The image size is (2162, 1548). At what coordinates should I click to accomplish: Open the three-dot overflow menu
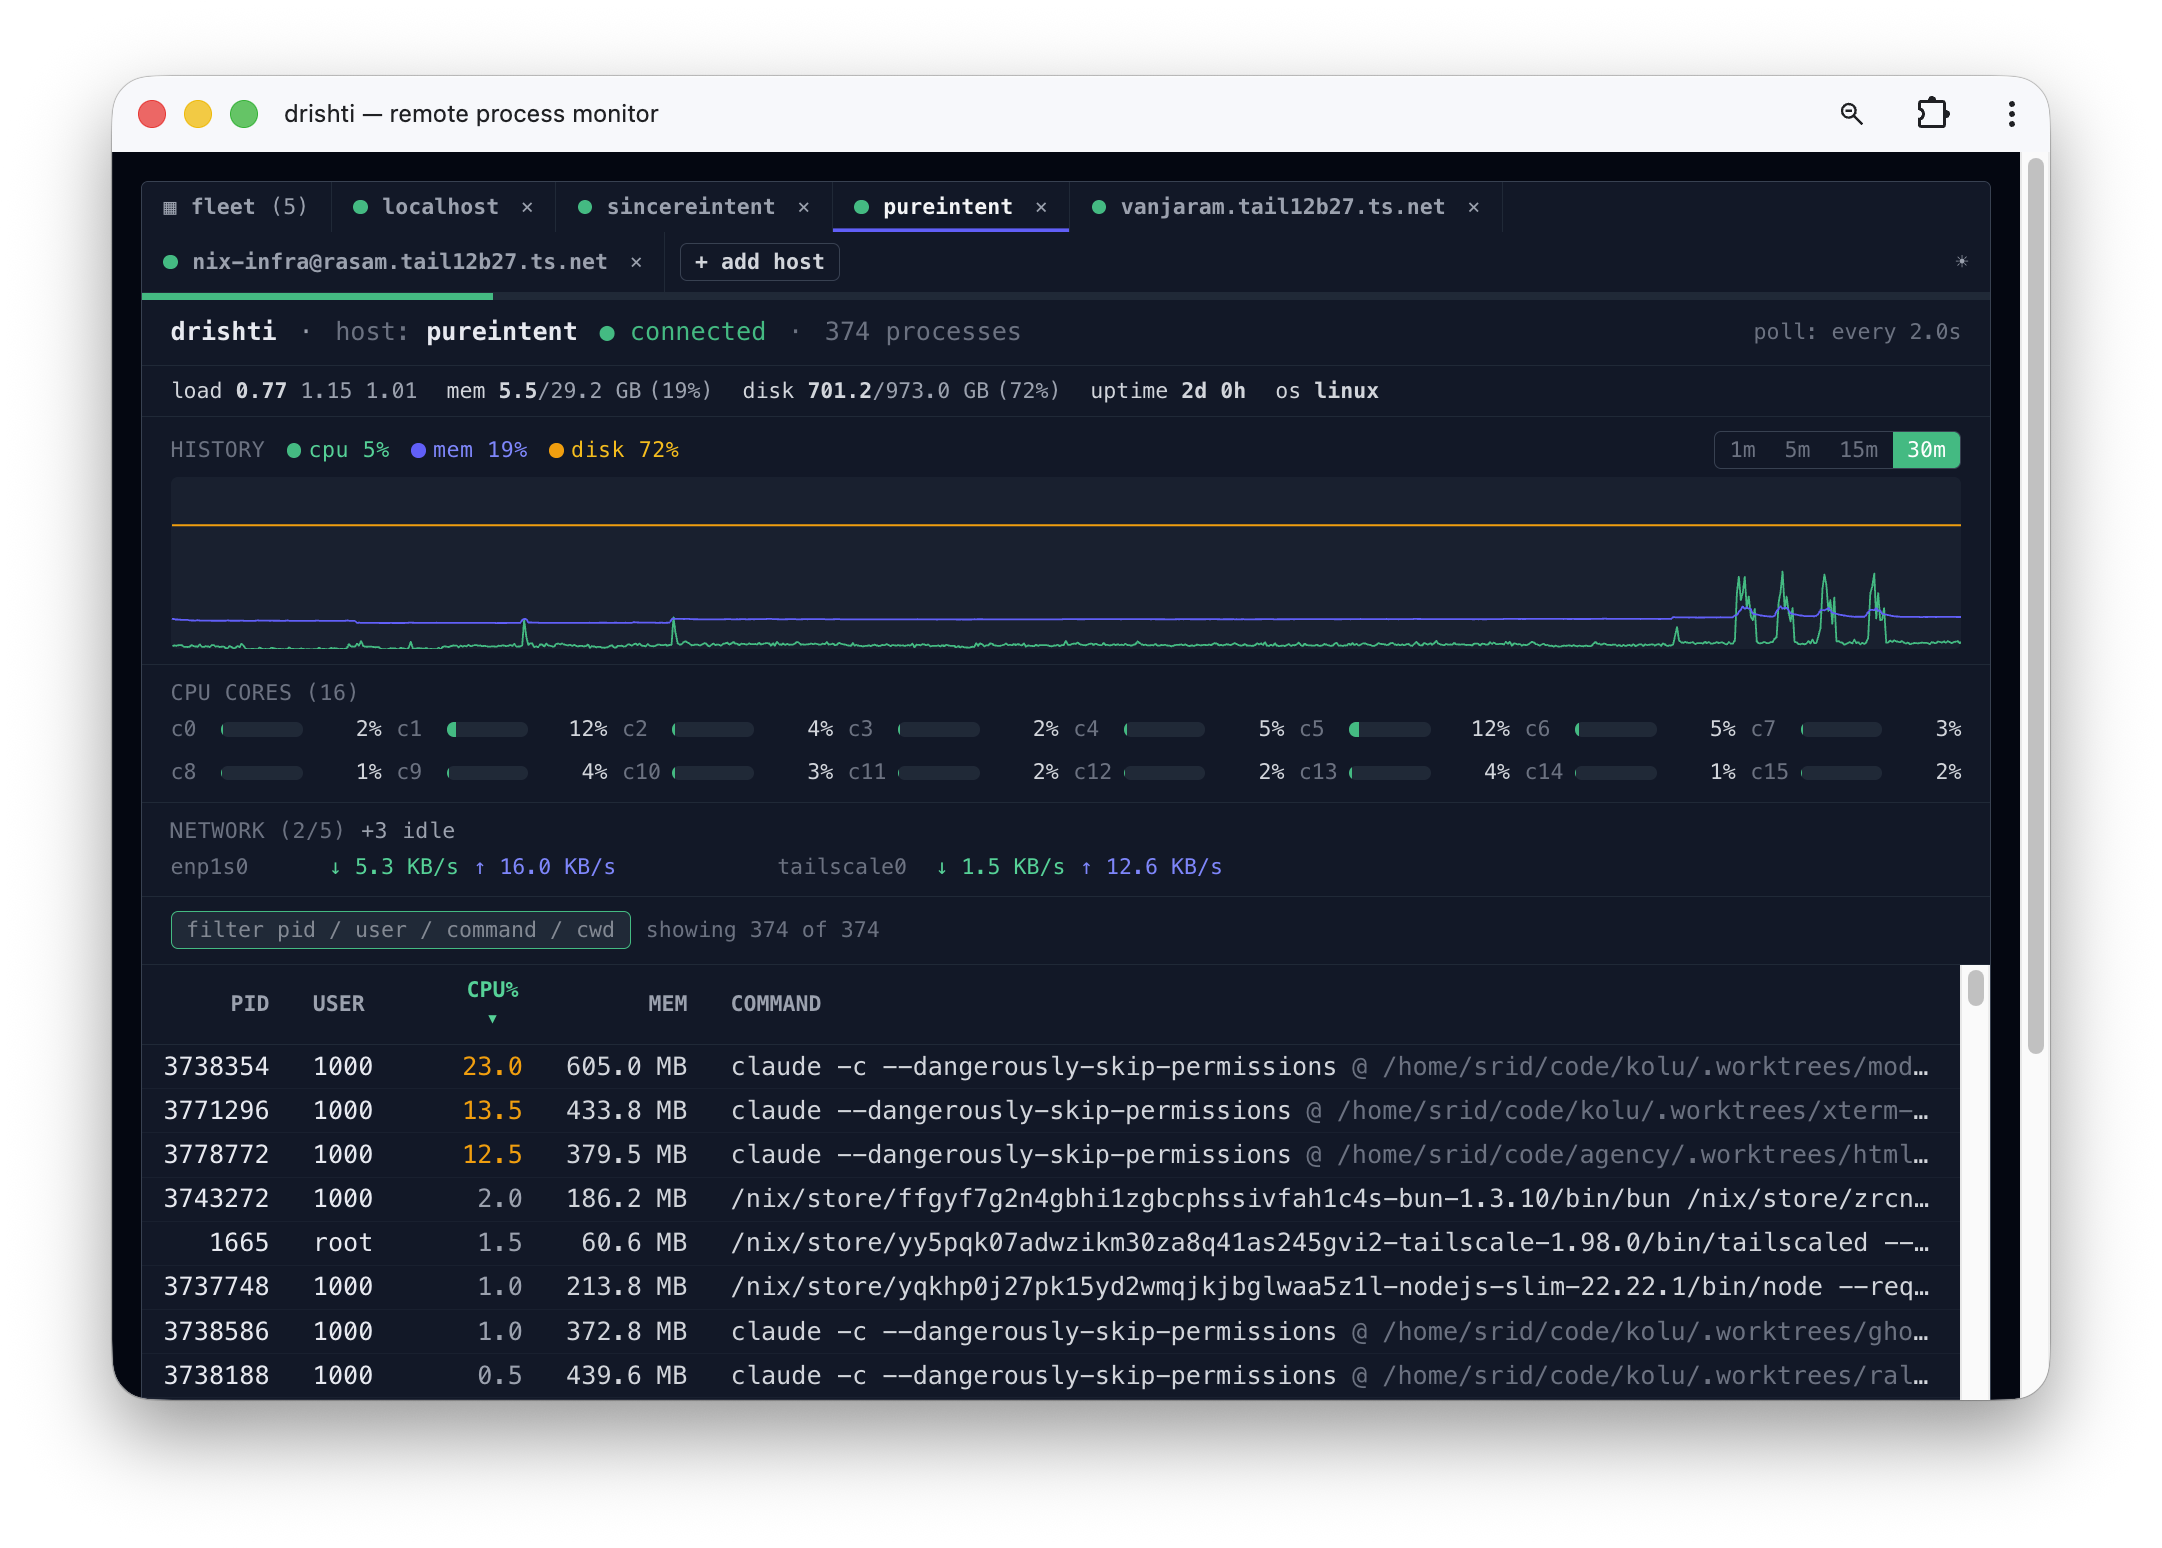pyautogui.click(x=2011, y=114)
